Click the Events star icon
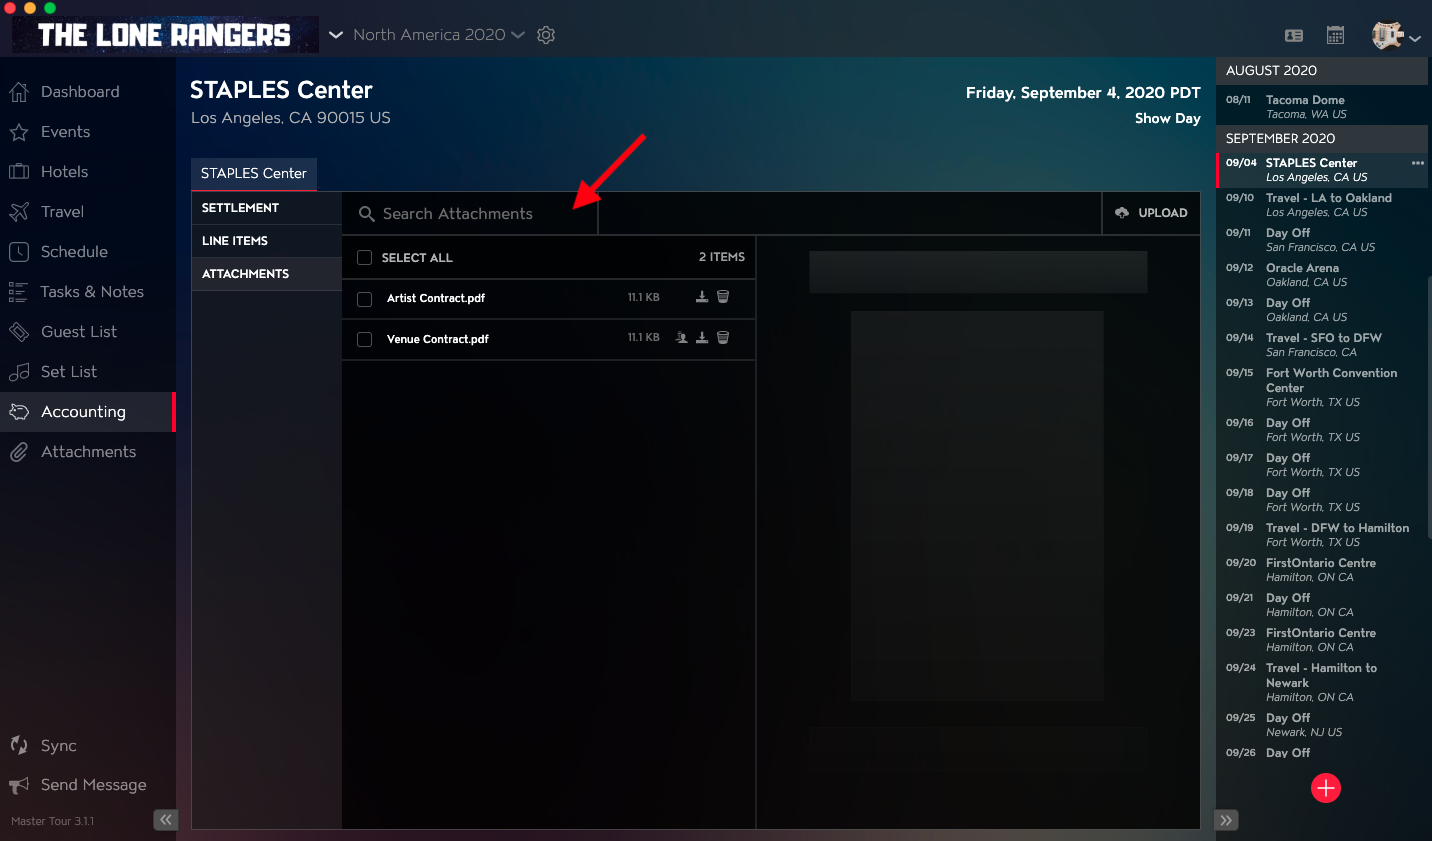The width and height of the screenshot is (1432, 841). (18, 132)
